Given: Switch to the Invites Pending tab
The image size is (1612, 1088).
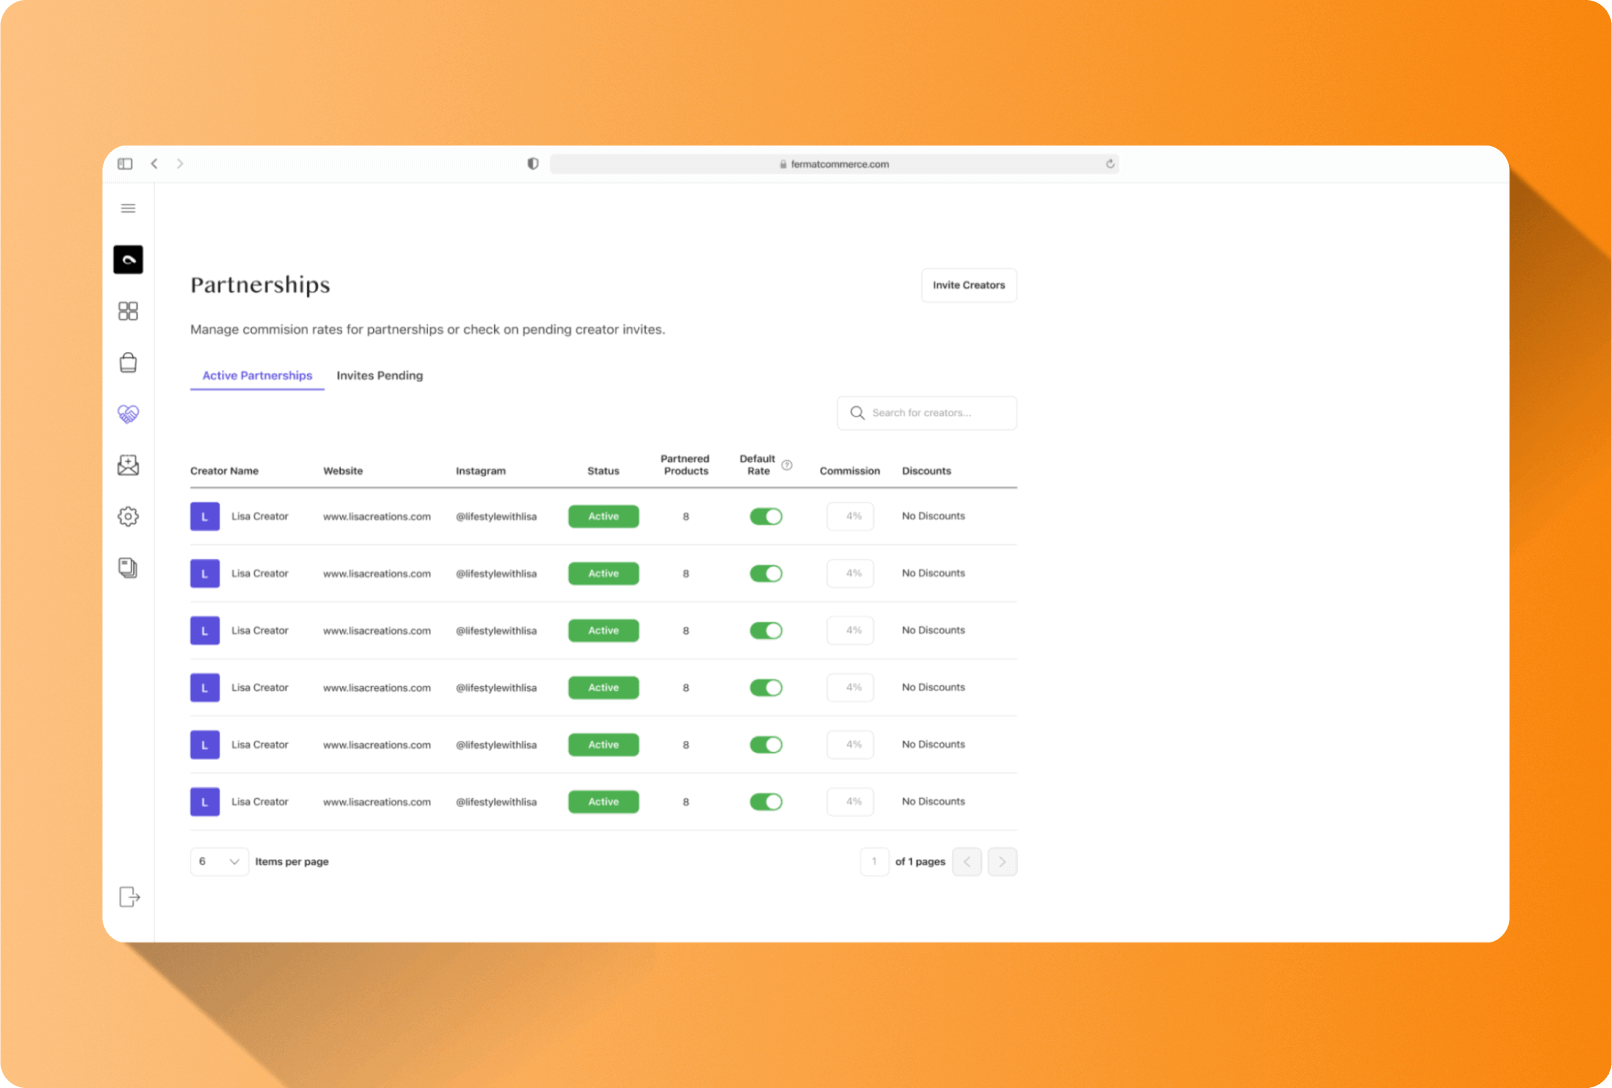Looking at the screenshot, I should pyautogui.click(x=380, y=375).
